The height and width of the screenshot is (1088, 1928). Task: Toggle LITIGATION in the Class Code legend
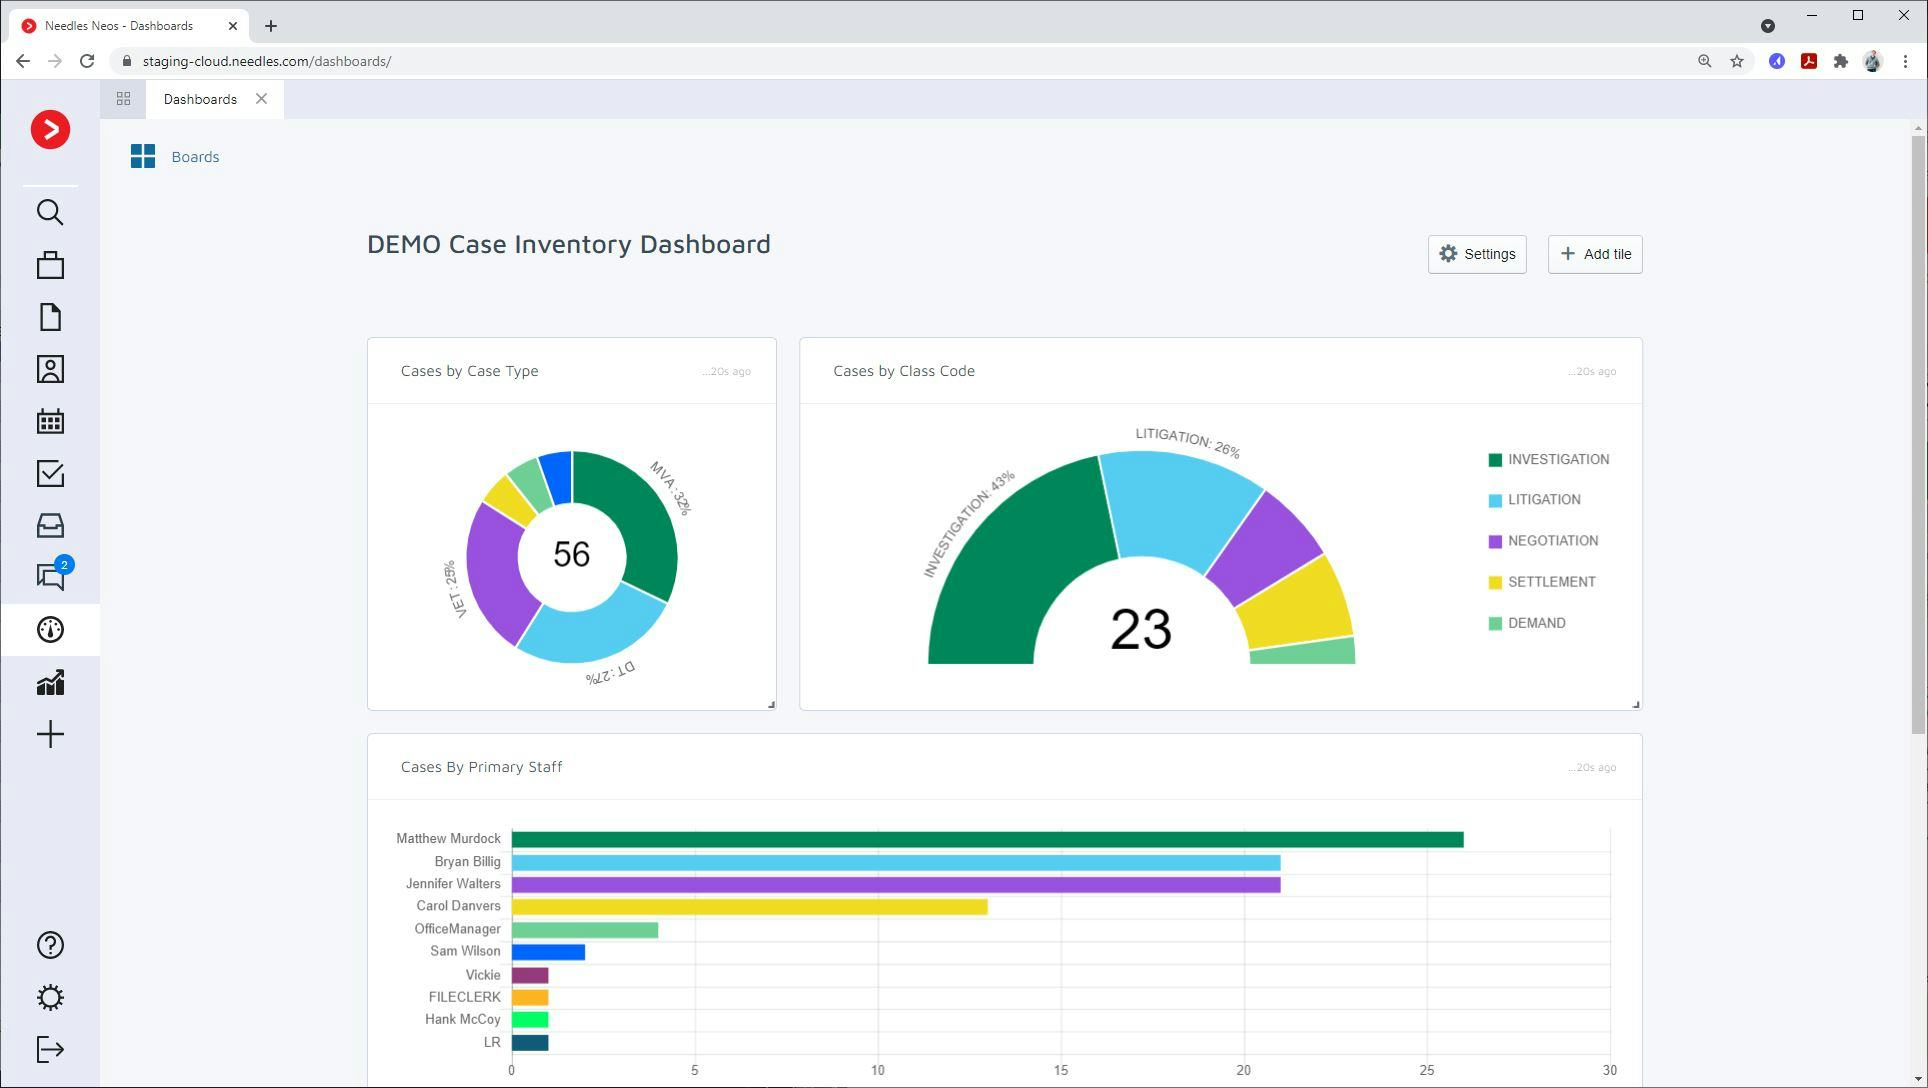click(1545, 499)
